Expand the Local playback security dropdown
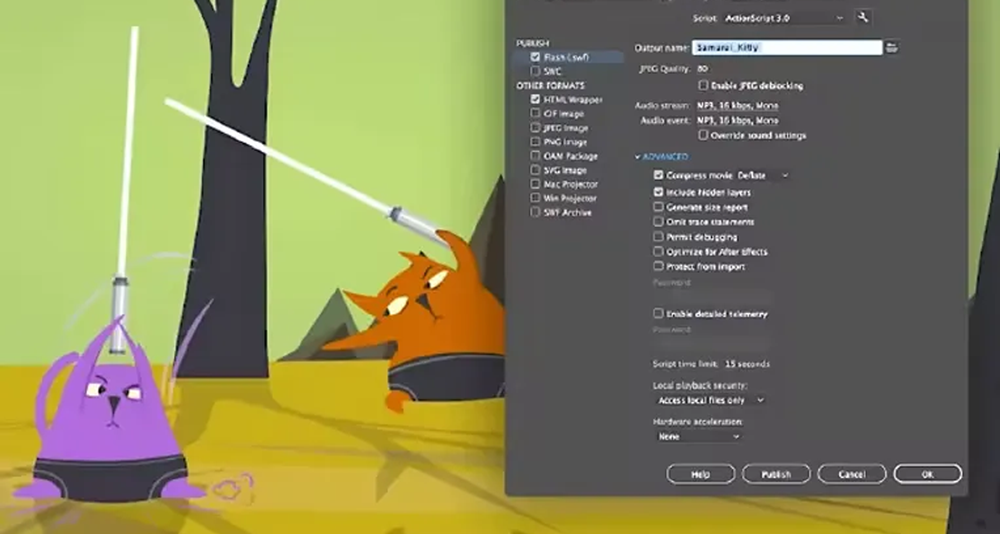Screen dimensions: 1000x534 tap(710, 400)
